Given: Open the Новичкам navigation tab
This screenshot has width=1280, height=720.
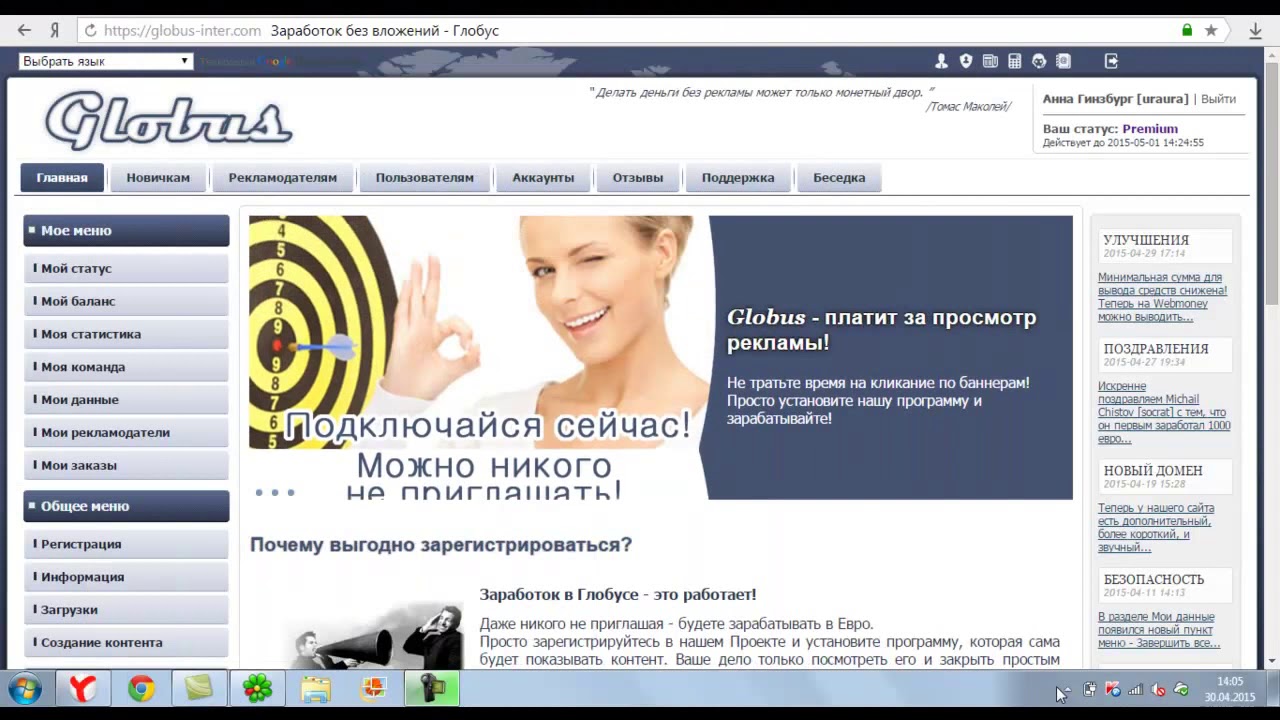Looking at the screenshot, I should pyautogui.click(x=158, y=178).
